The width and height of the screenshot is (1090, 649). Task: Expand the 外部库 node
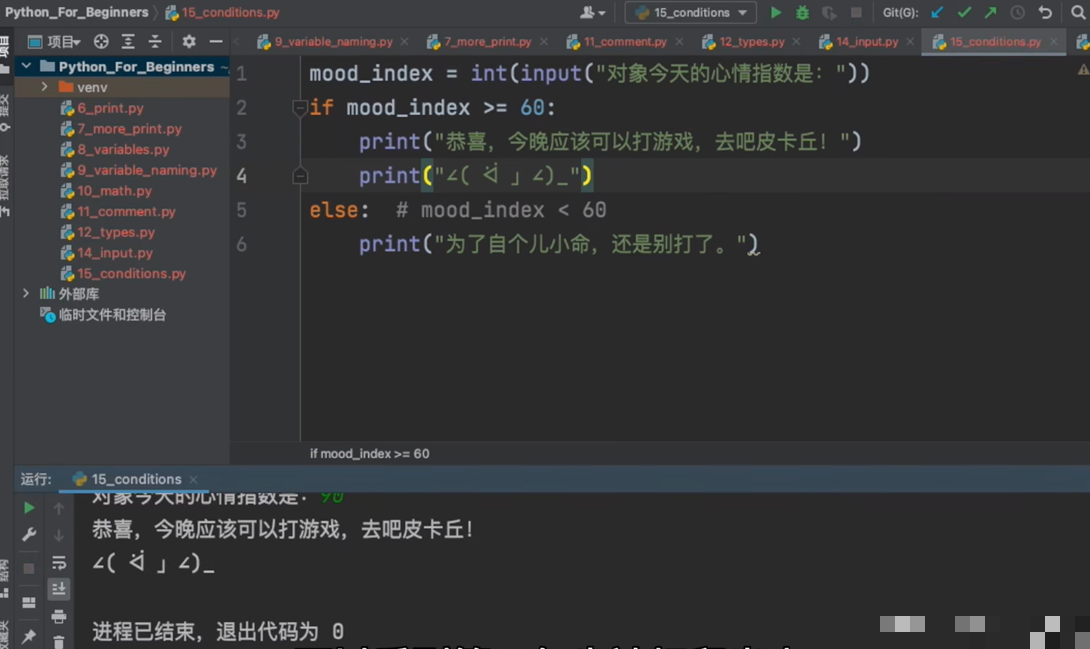(x=26, y=293)
